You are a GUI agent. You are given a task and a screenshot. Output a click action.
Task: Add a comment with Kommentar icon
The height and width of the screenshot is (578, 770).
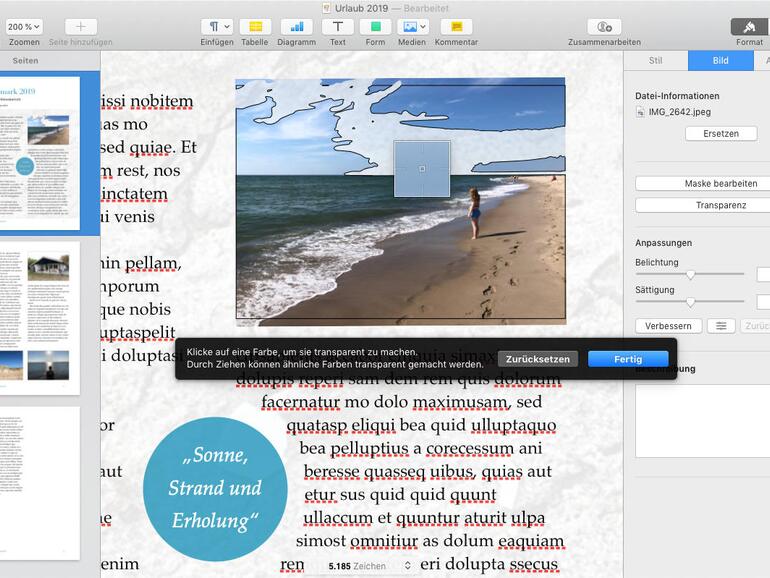pos(456,27)
